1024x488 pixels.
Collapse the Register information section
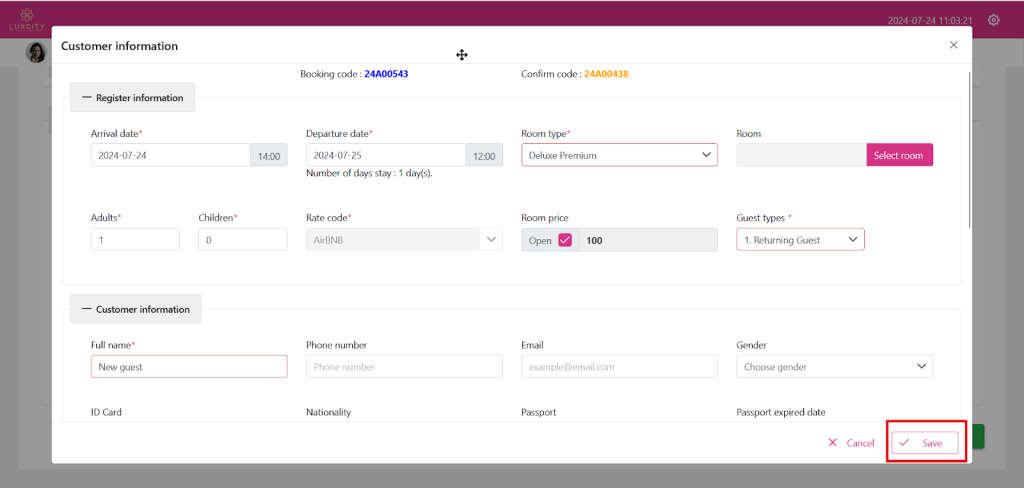(x=132, y=98)
